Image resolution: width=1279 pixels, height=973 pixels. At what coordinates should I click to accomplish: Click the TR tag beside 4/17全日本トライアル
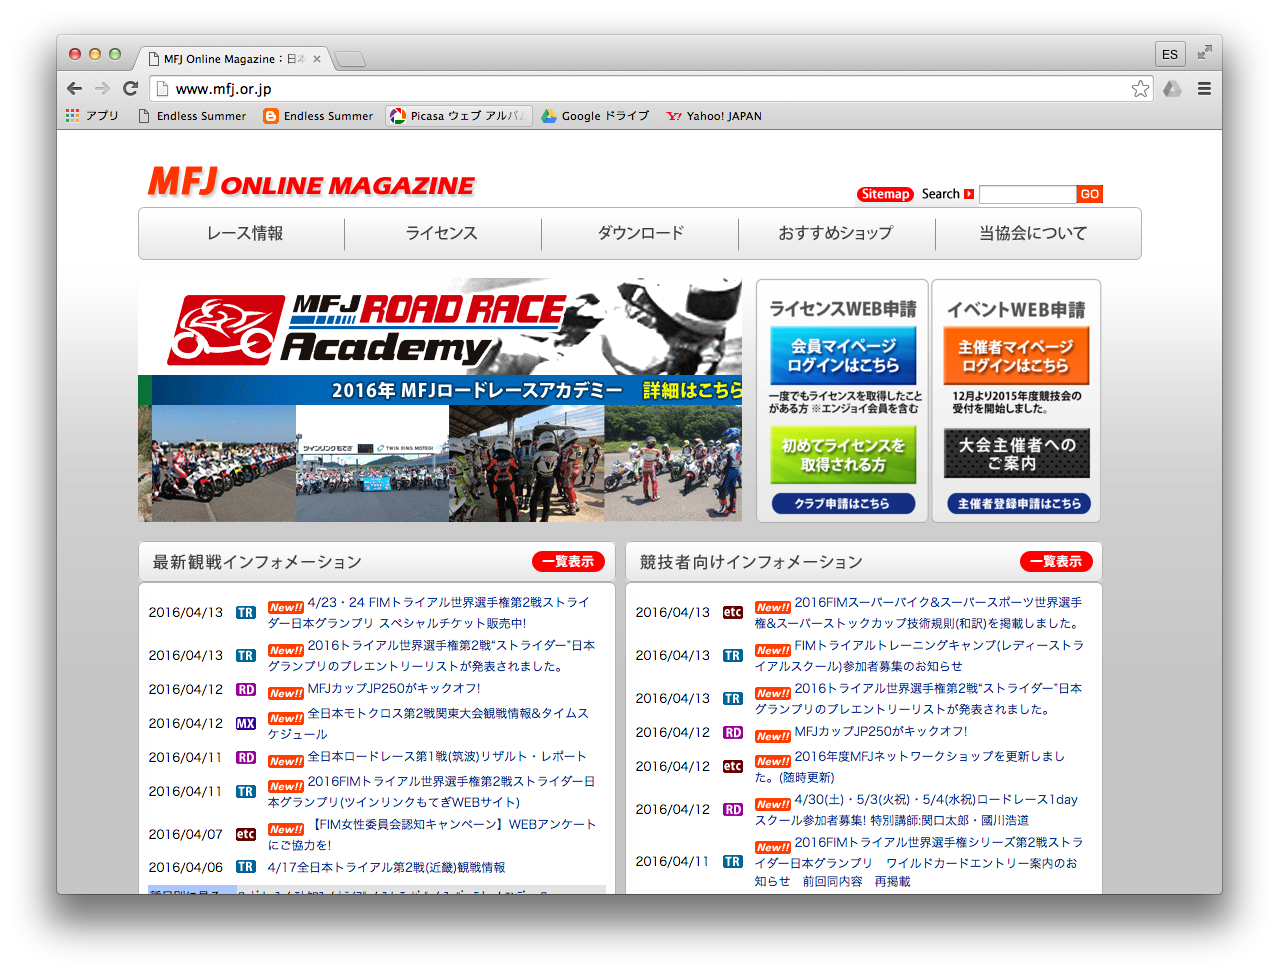(x=246, y=867)
